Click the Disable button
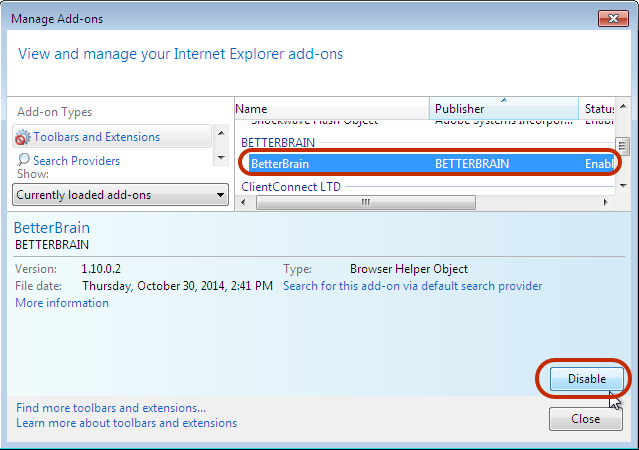 pos(586,379)
